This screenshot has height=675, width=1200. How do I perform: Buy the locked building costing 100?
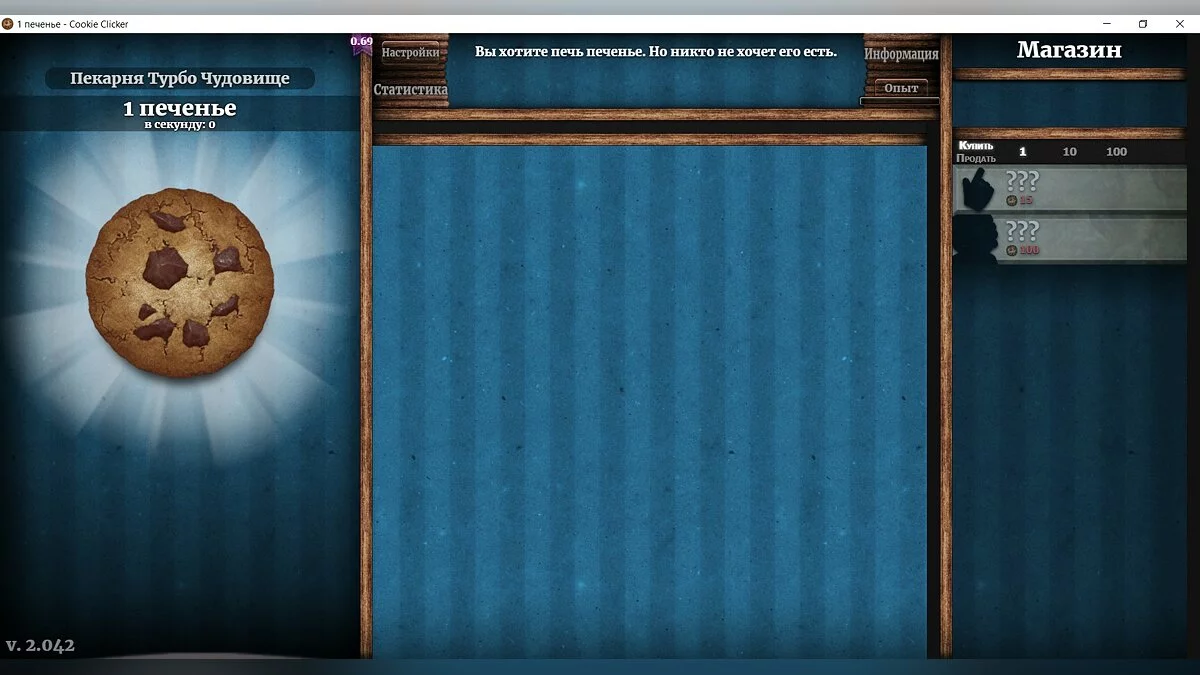(x=1070, y=239)
